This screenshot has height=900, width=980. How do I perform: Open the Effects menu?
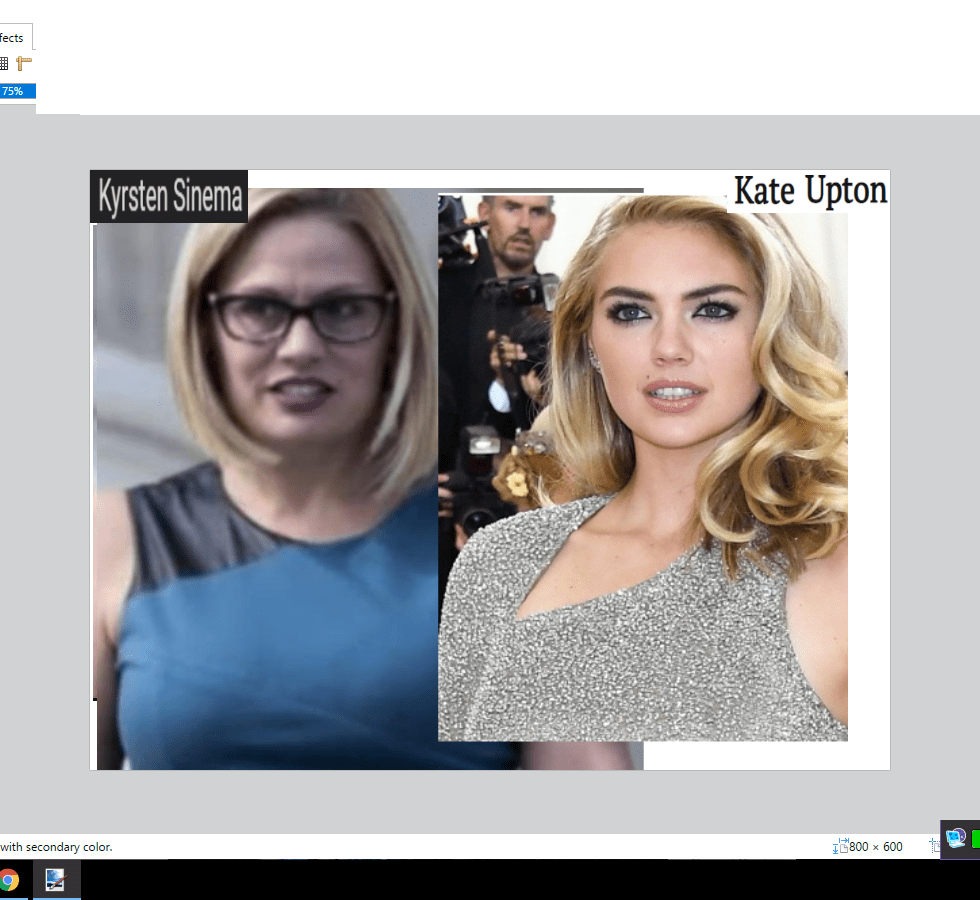pos(12,38)
